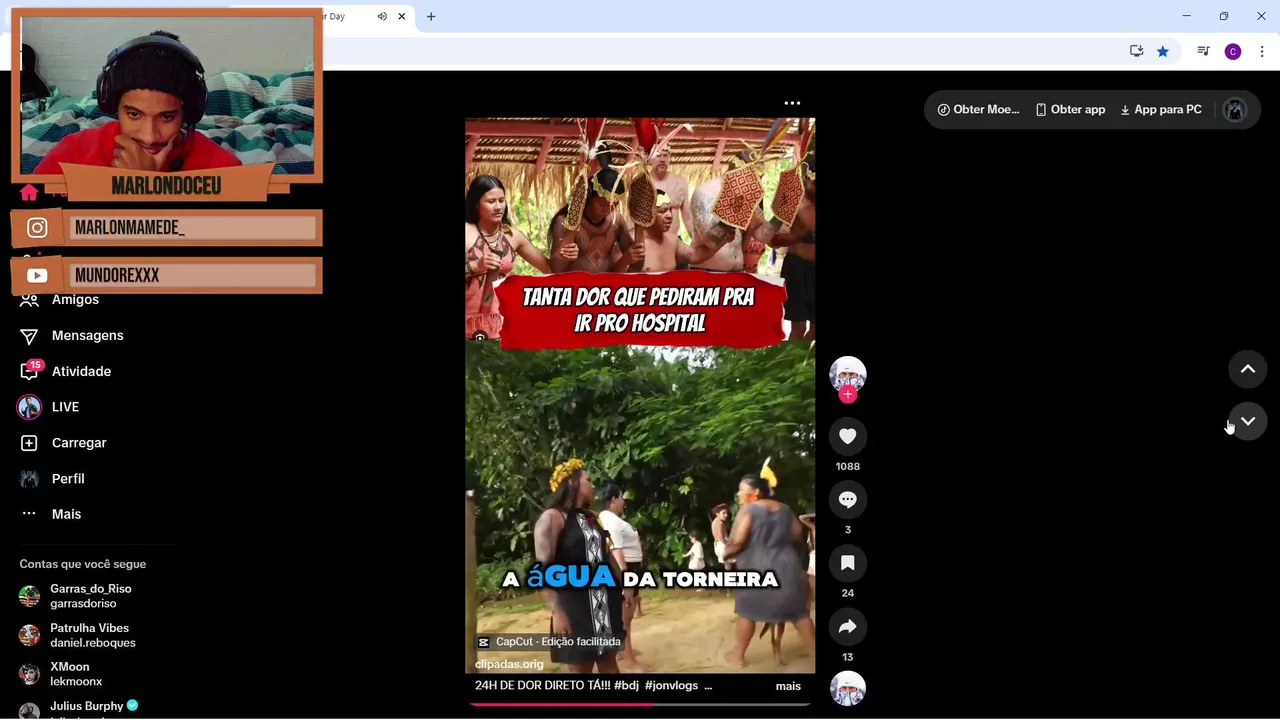Share the video with the arrow icon

tap(848, 627)
